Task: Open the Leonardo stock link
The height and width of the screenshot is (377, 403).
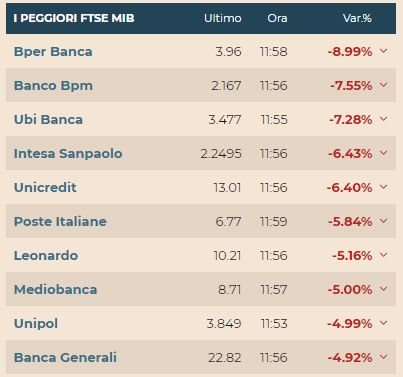Action: [x=46, y=256]
